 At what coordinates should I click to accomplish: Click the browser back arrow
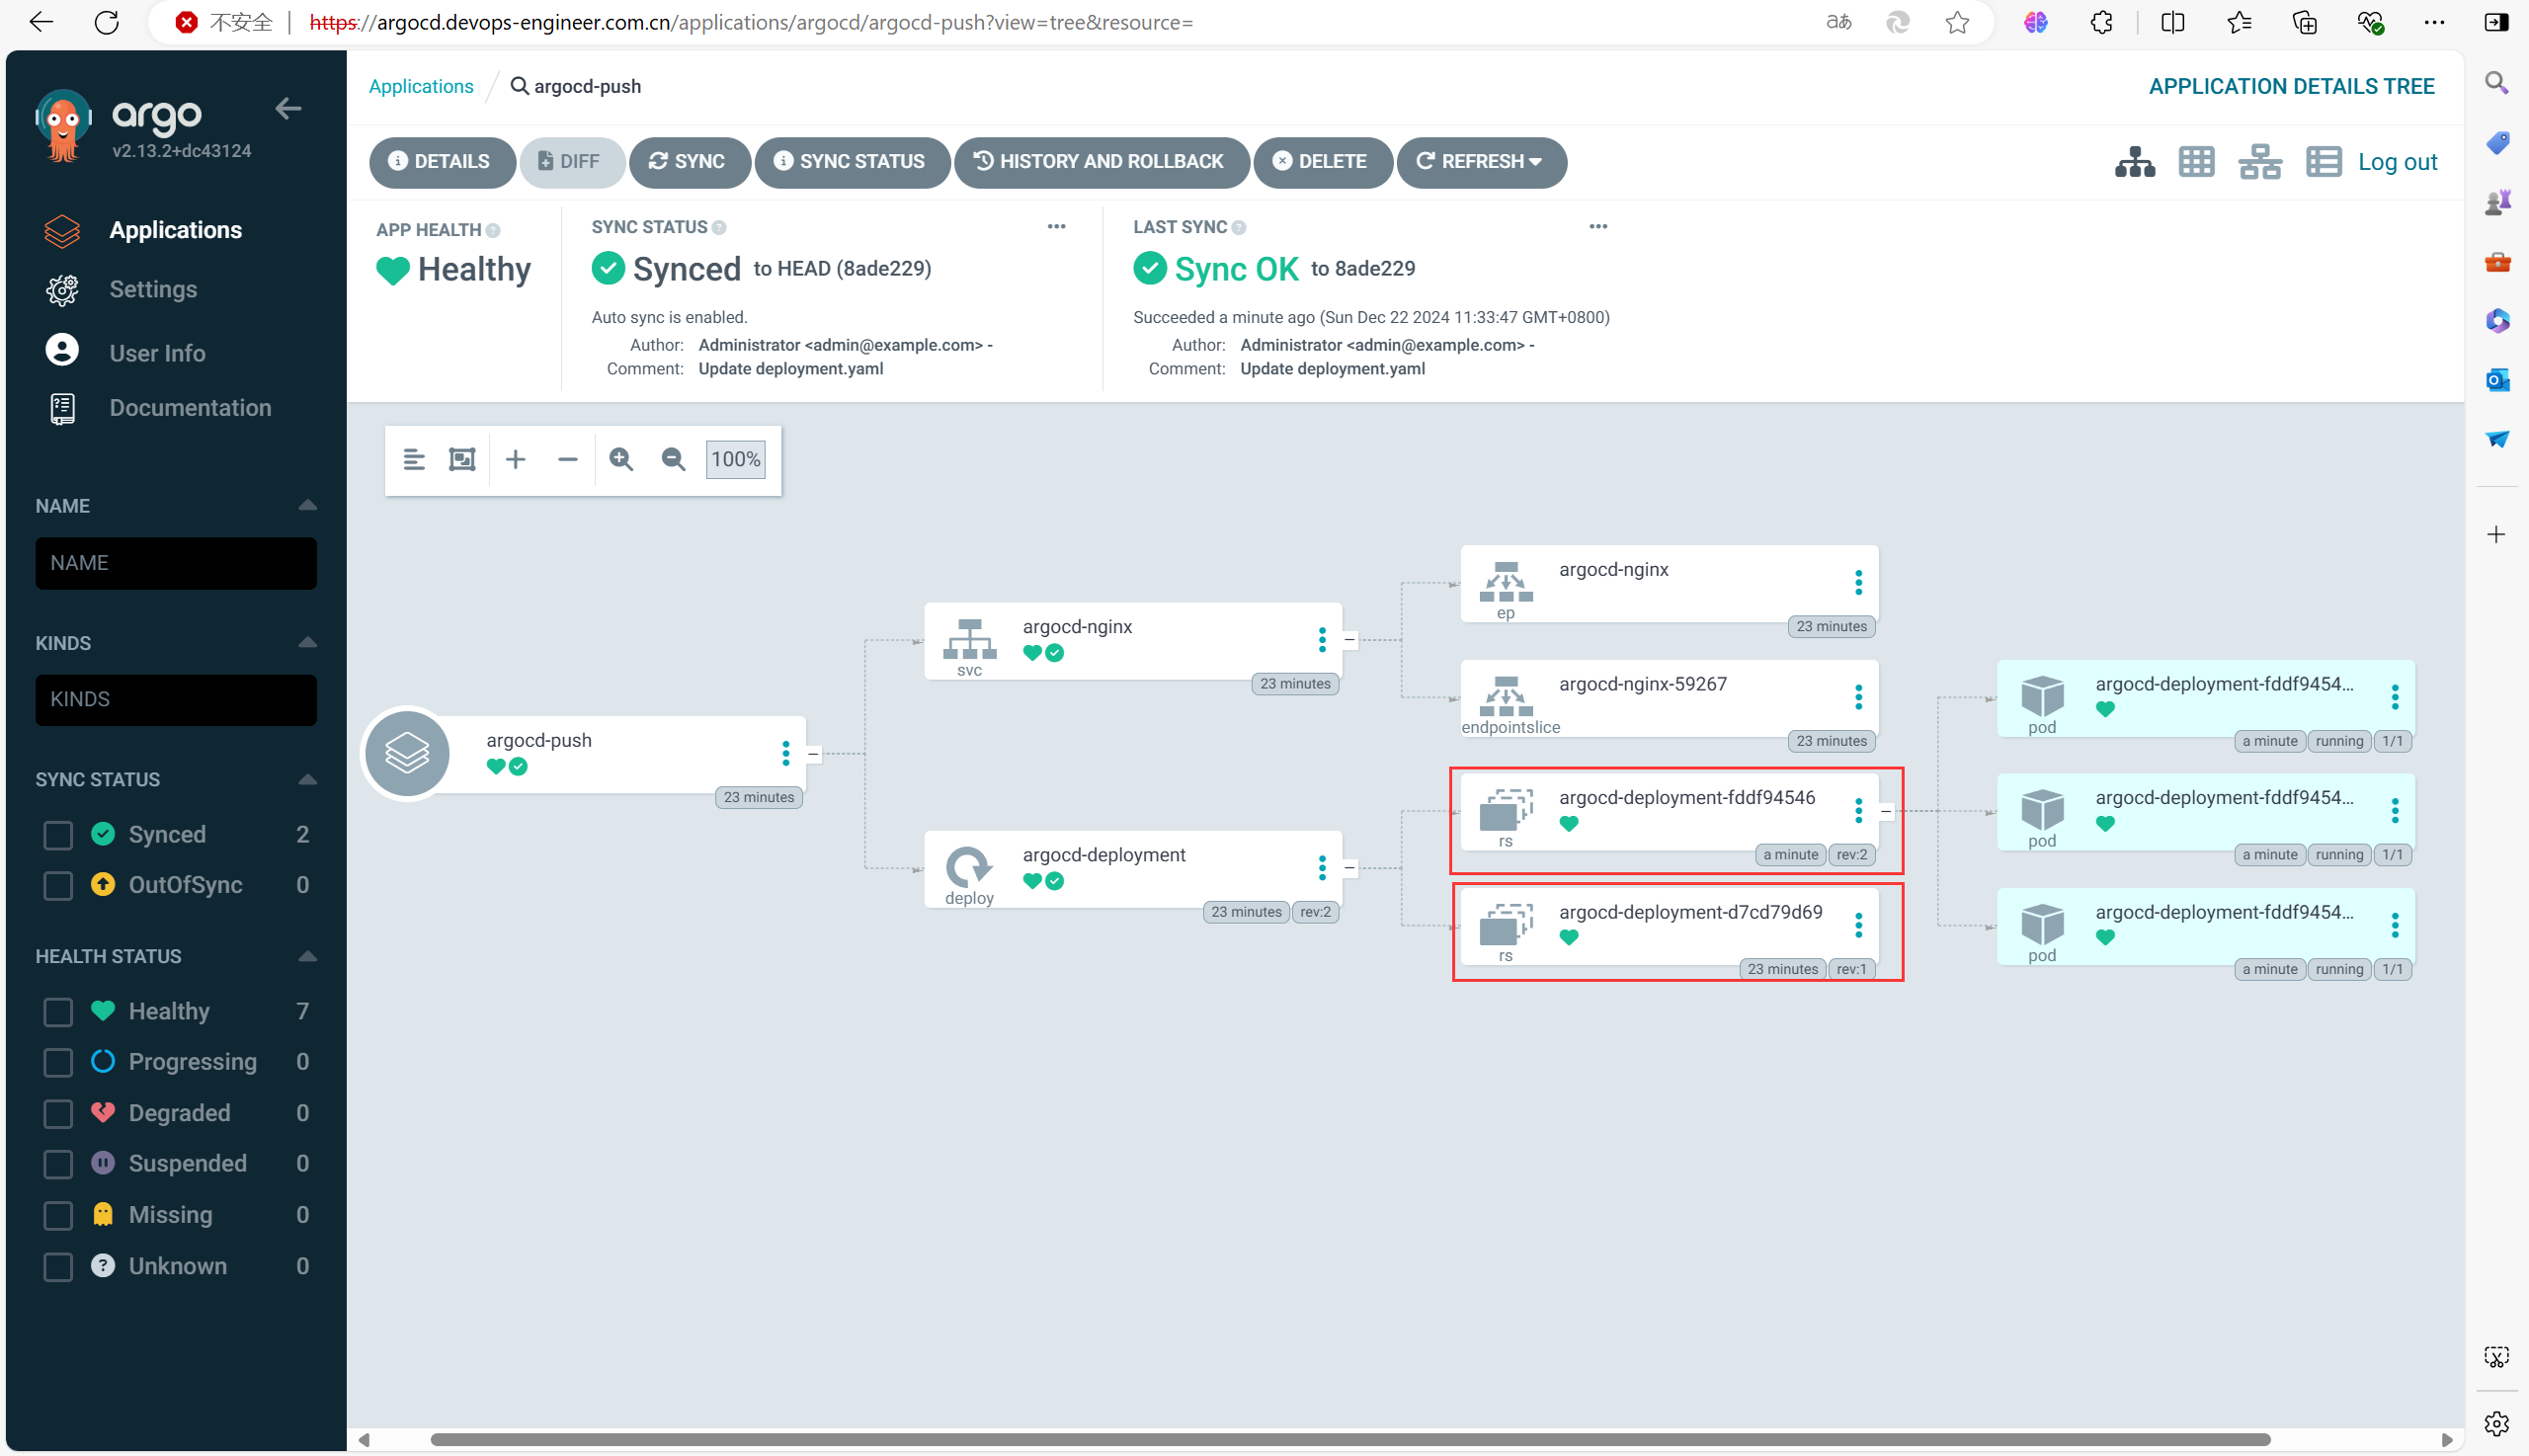click(41, 22)
